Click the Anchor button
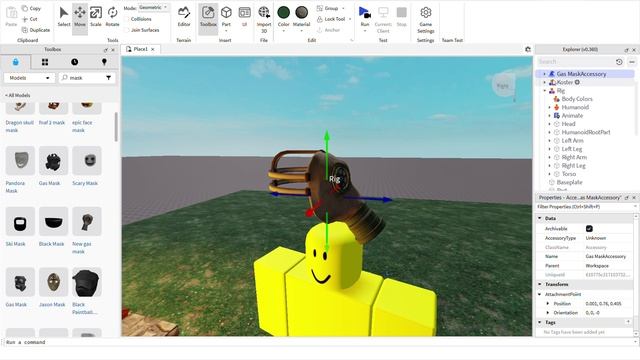The image size is (640, 360). point(329,30)
